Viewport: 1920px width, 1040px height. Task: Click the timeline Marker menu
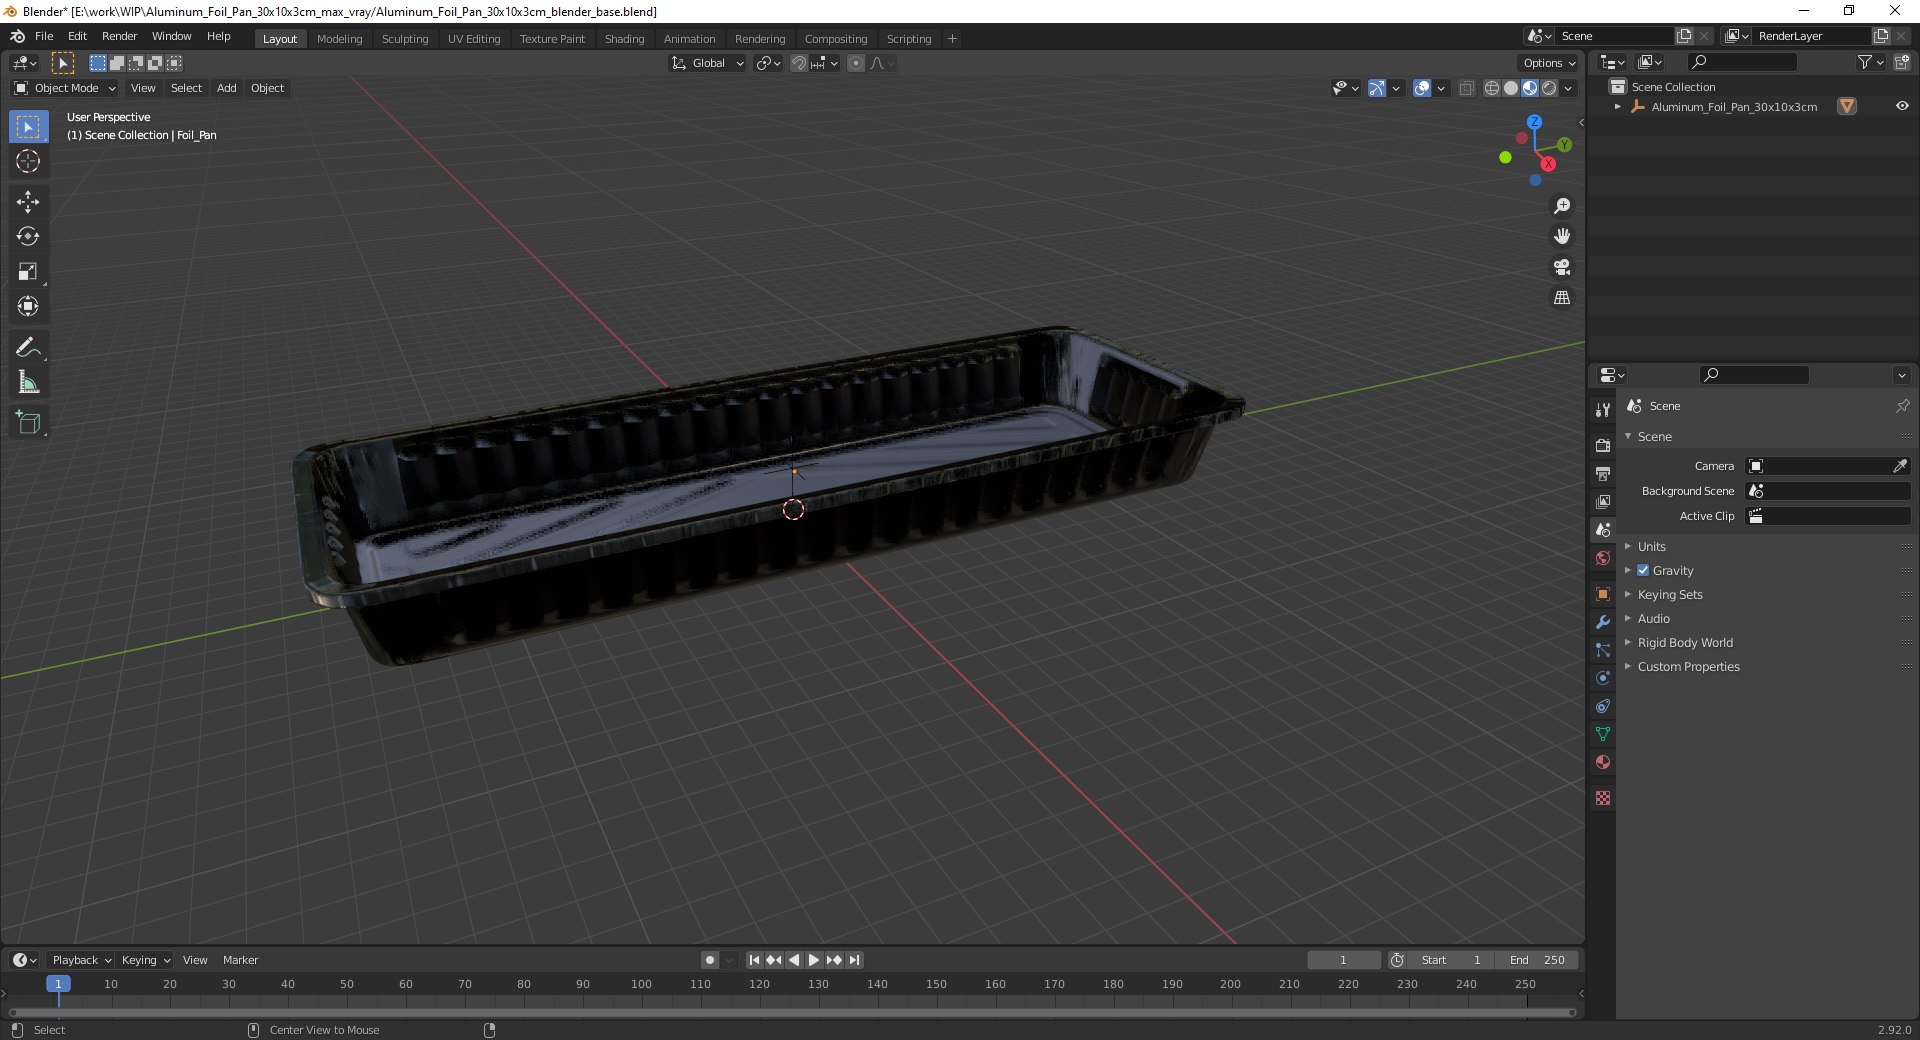pyautogui.click(x=240, y=960)
